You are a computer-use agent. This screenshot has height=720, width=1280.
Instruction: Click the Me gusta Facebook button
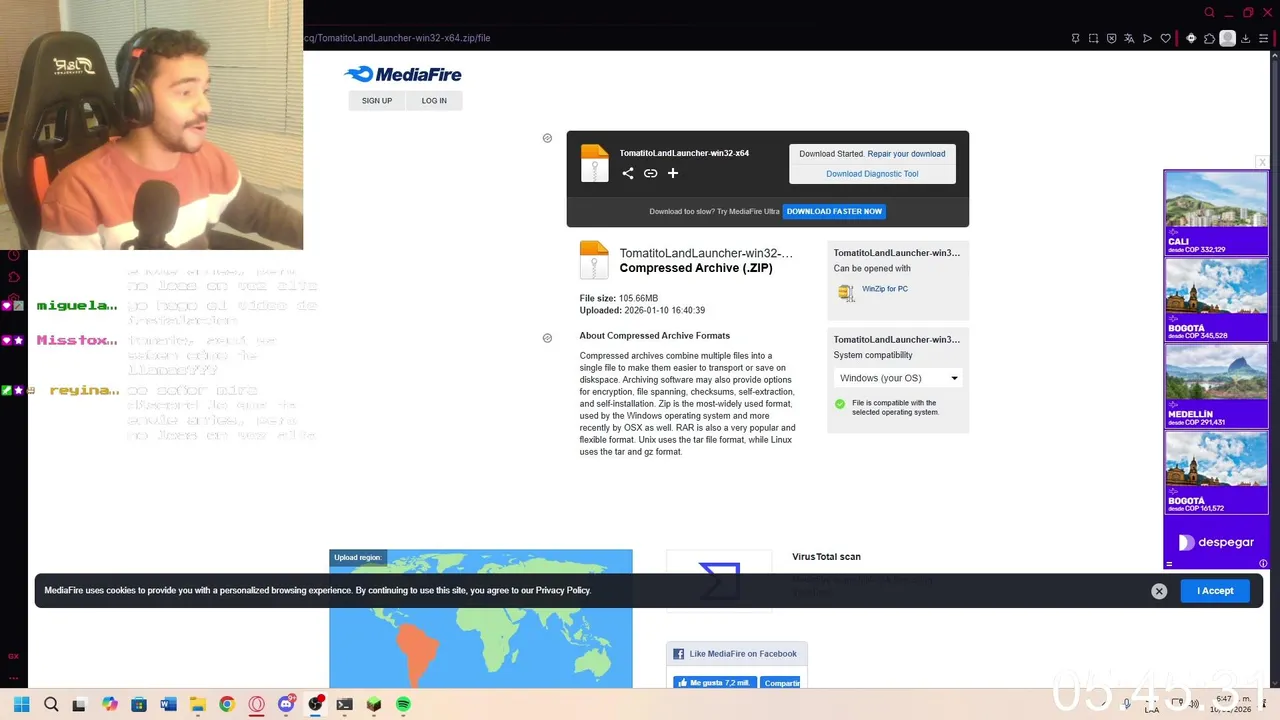714,683
